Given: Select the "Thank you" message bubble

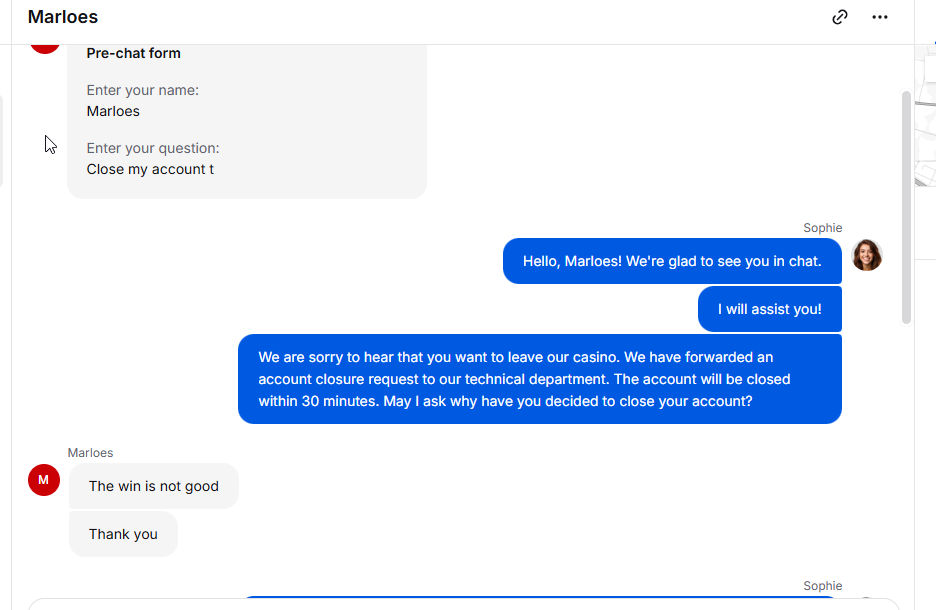Looking at the screenshot, I should point(124,534).
